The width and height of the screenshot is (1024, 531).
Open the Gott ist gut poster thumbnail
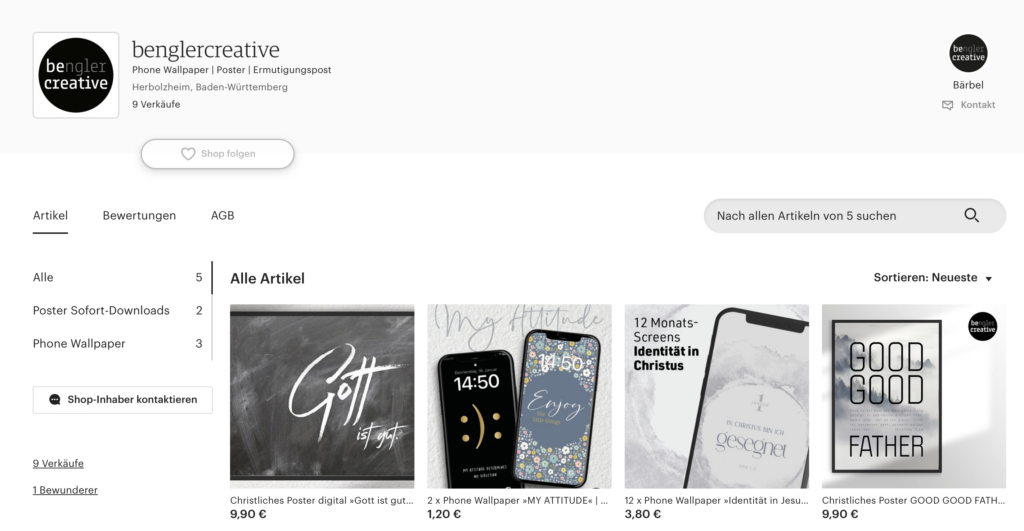point(322,396)
